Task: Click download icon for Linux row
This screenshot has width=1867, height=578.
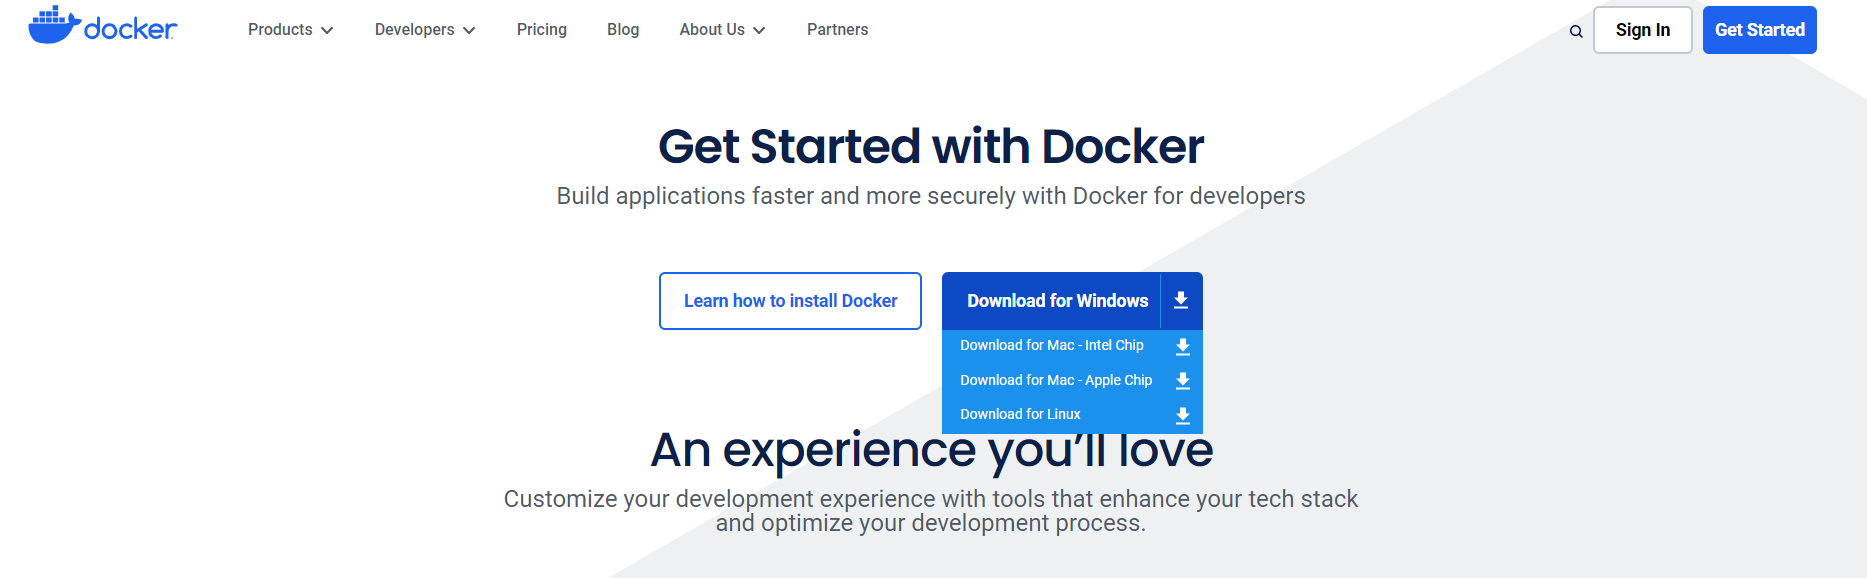Action: [x=1183, y=415]
